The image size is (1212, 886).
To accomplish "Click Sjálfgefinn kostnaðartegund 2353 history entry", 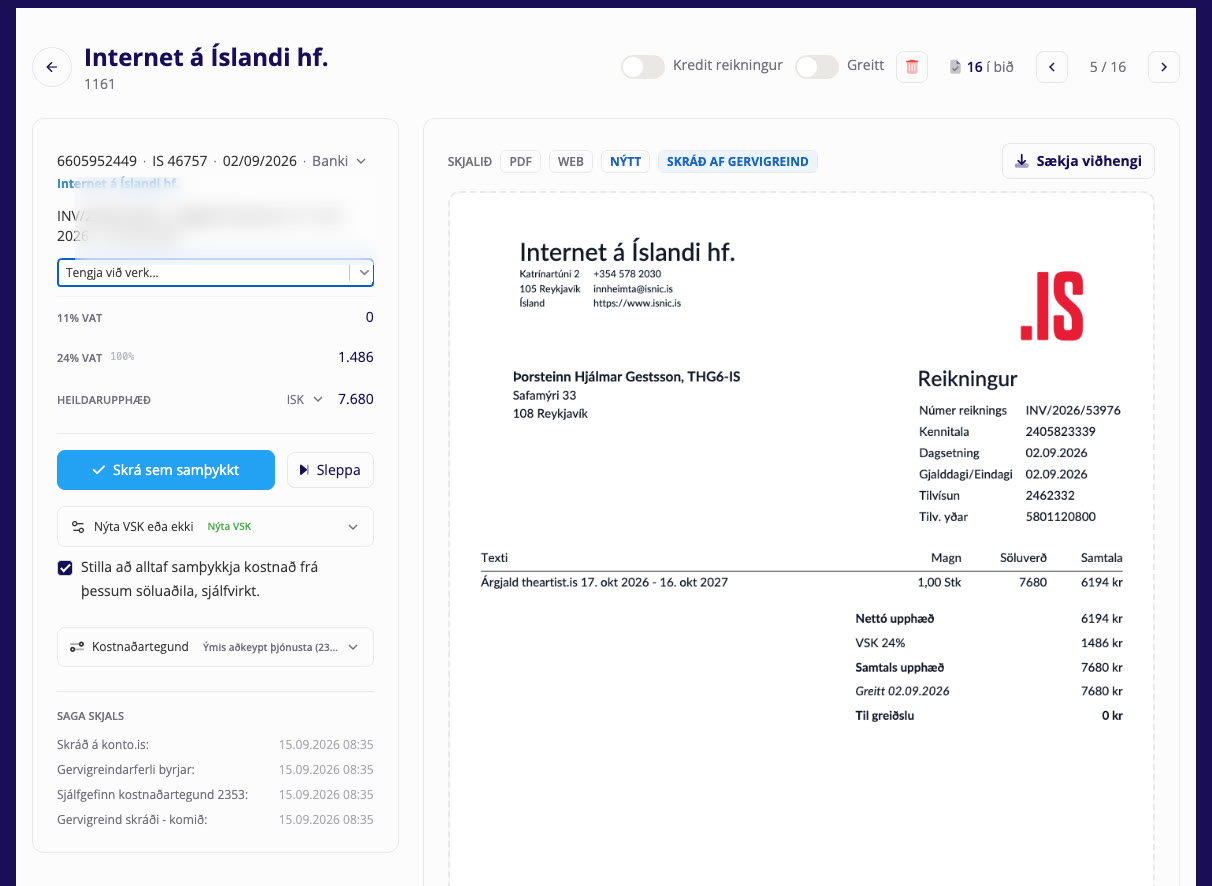I will point(216,794).
